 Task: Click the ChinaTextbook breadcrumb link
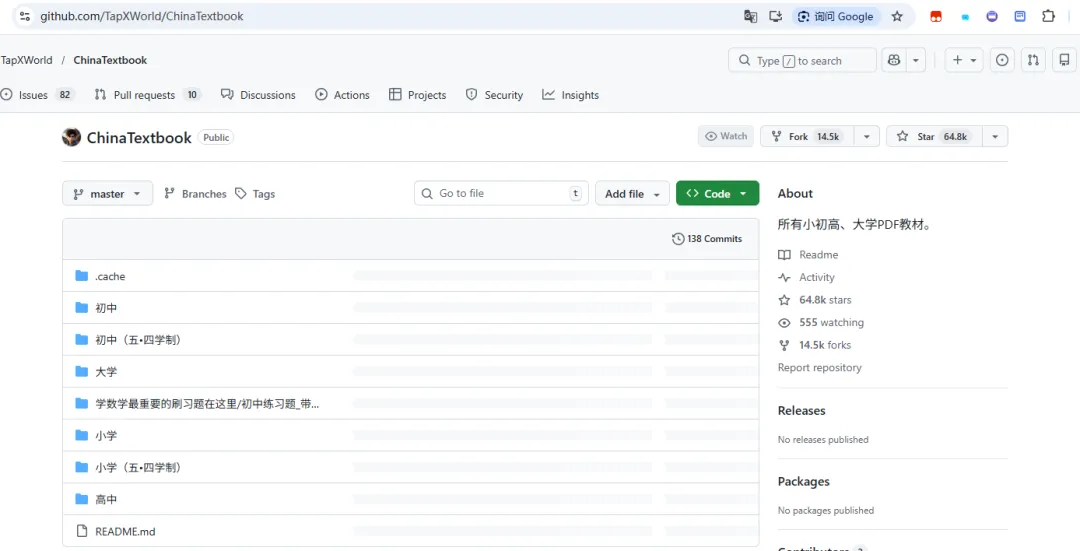[110, 60]
